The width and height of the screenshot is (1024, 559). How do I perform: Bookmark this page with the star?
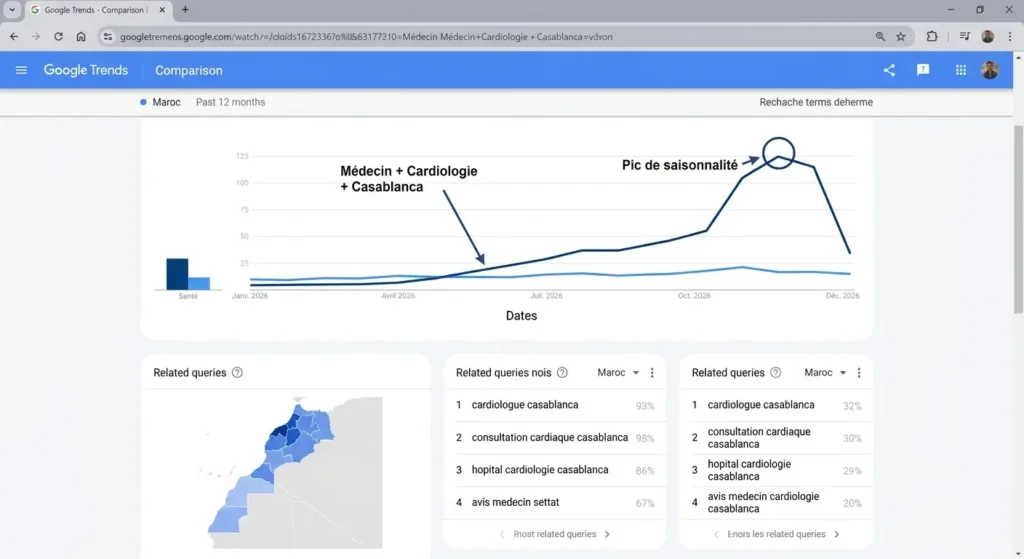click(901, 37)
